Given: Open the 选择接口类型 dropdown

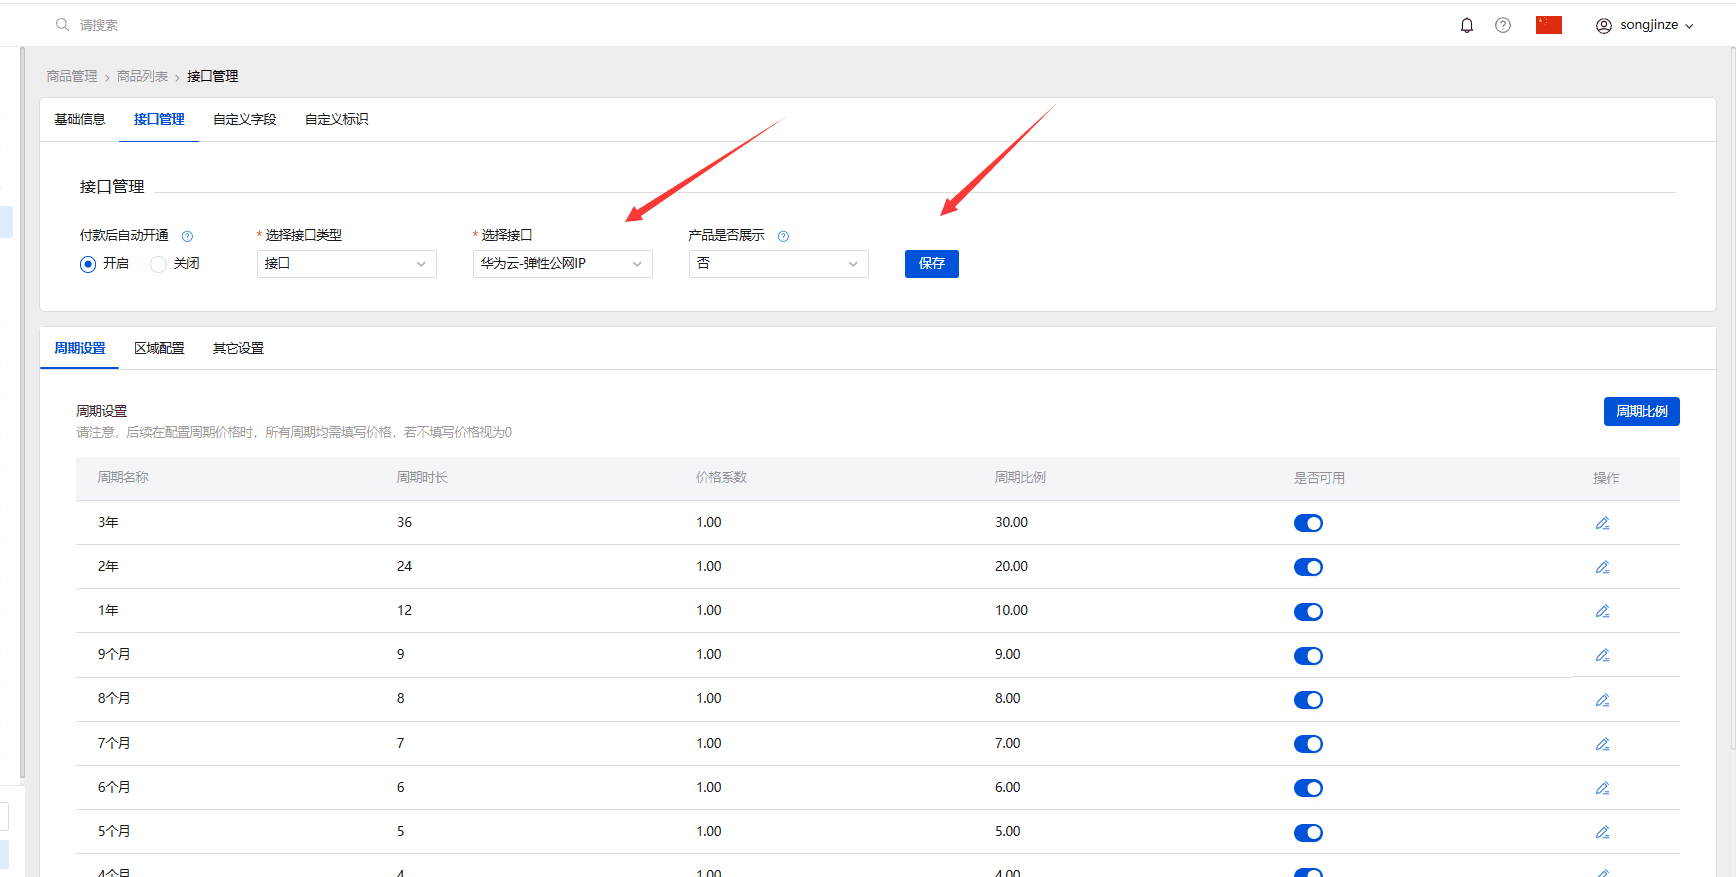Looking at the screenshot, I should tap(347, 264).
